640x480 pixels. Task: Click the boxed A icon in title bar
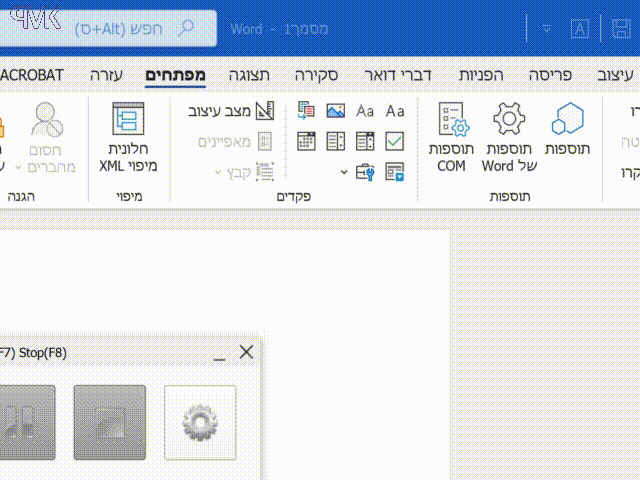[580, 29]
